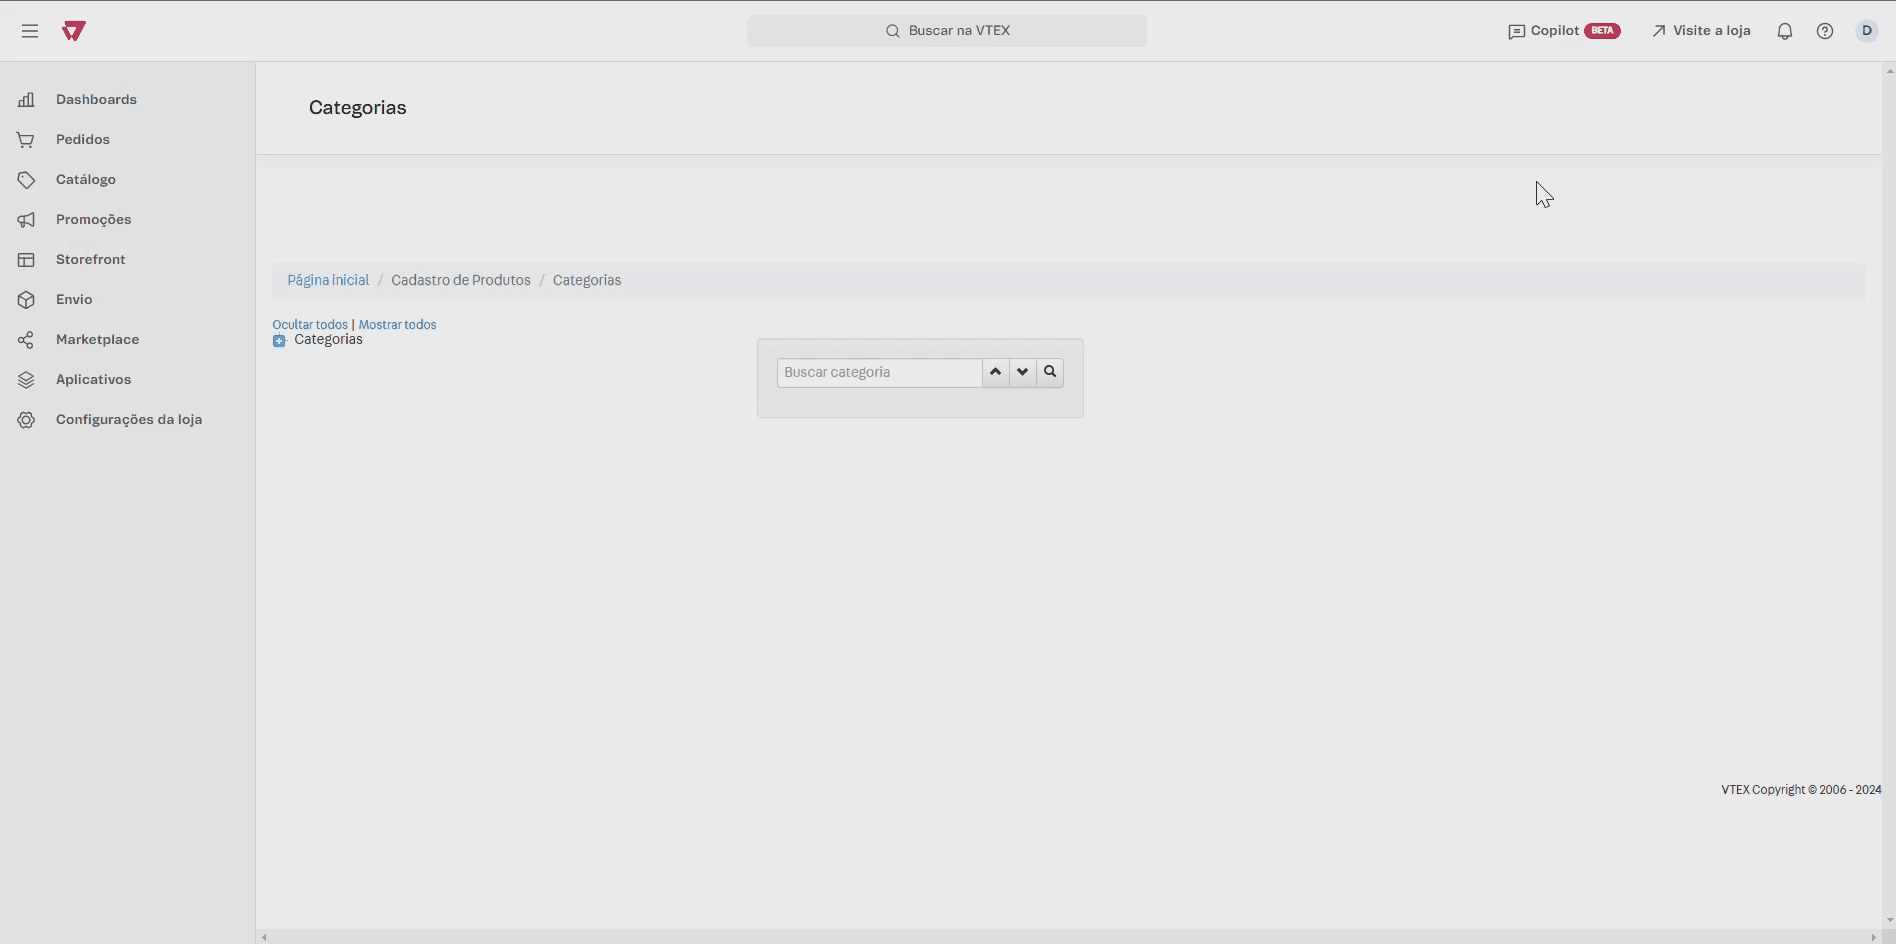1896x944 pixels.
Task: Click the Categorias page heading
Action: pyautogui.click(x=357, y=108)
